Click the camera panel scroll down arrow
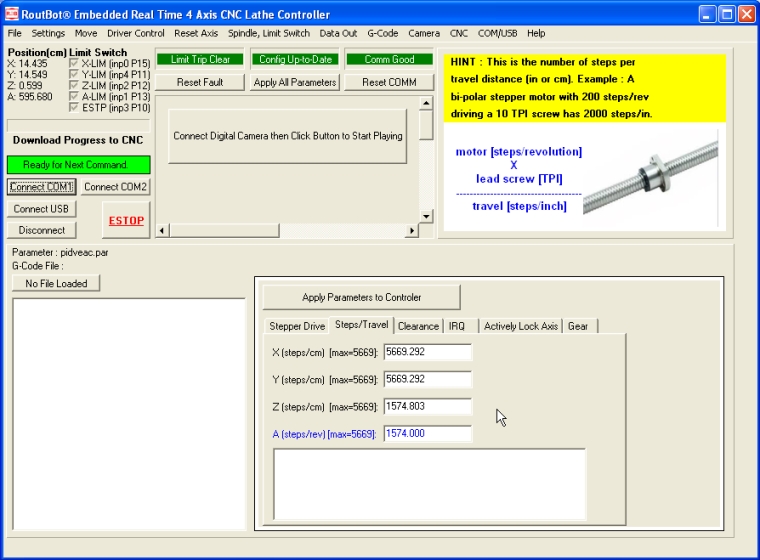This screenshot has width=760, height=560. point(426,216)
